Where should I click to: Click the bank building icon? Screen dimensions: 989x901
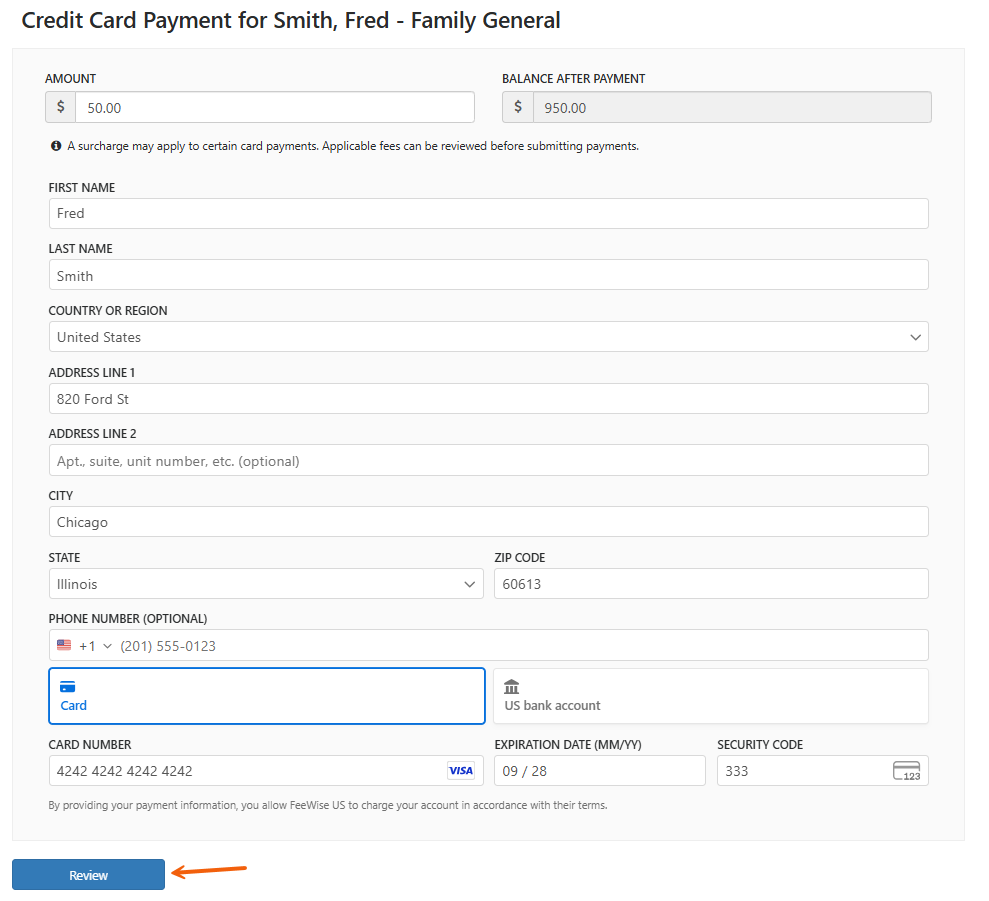[512, 686]
